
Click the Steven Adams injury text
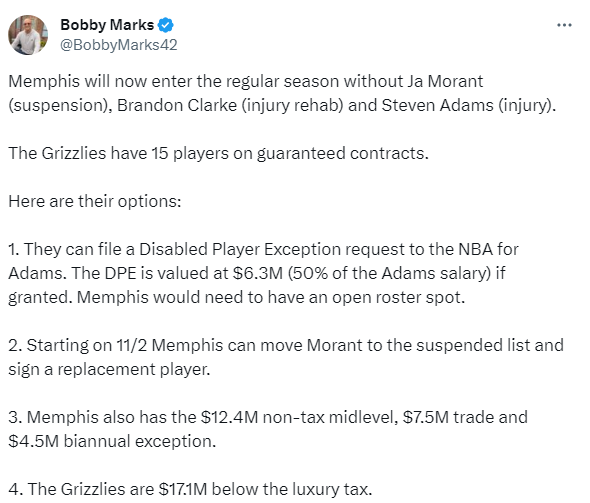468,105
